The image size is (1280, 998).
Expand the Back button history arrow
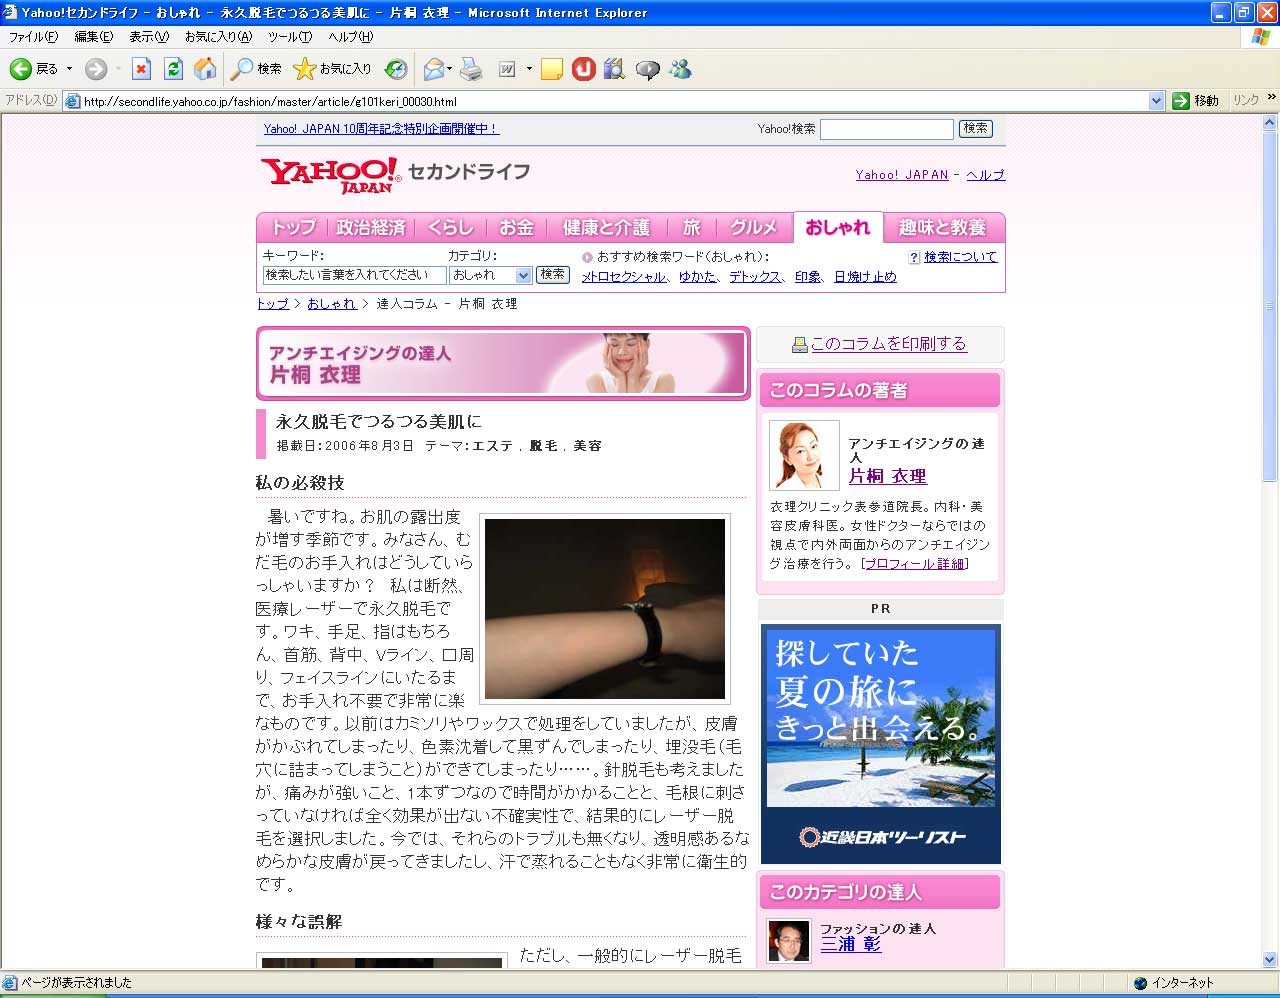(x=69, y=69)
